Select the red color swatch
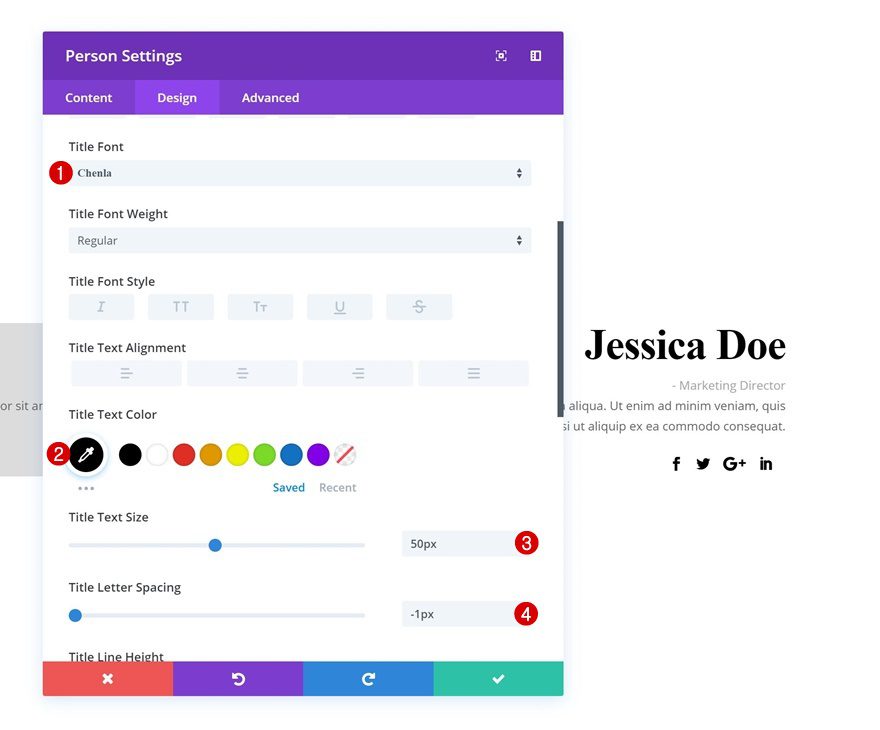The width and height of the screenshot is (880, 730). click(x=183, y=454)
